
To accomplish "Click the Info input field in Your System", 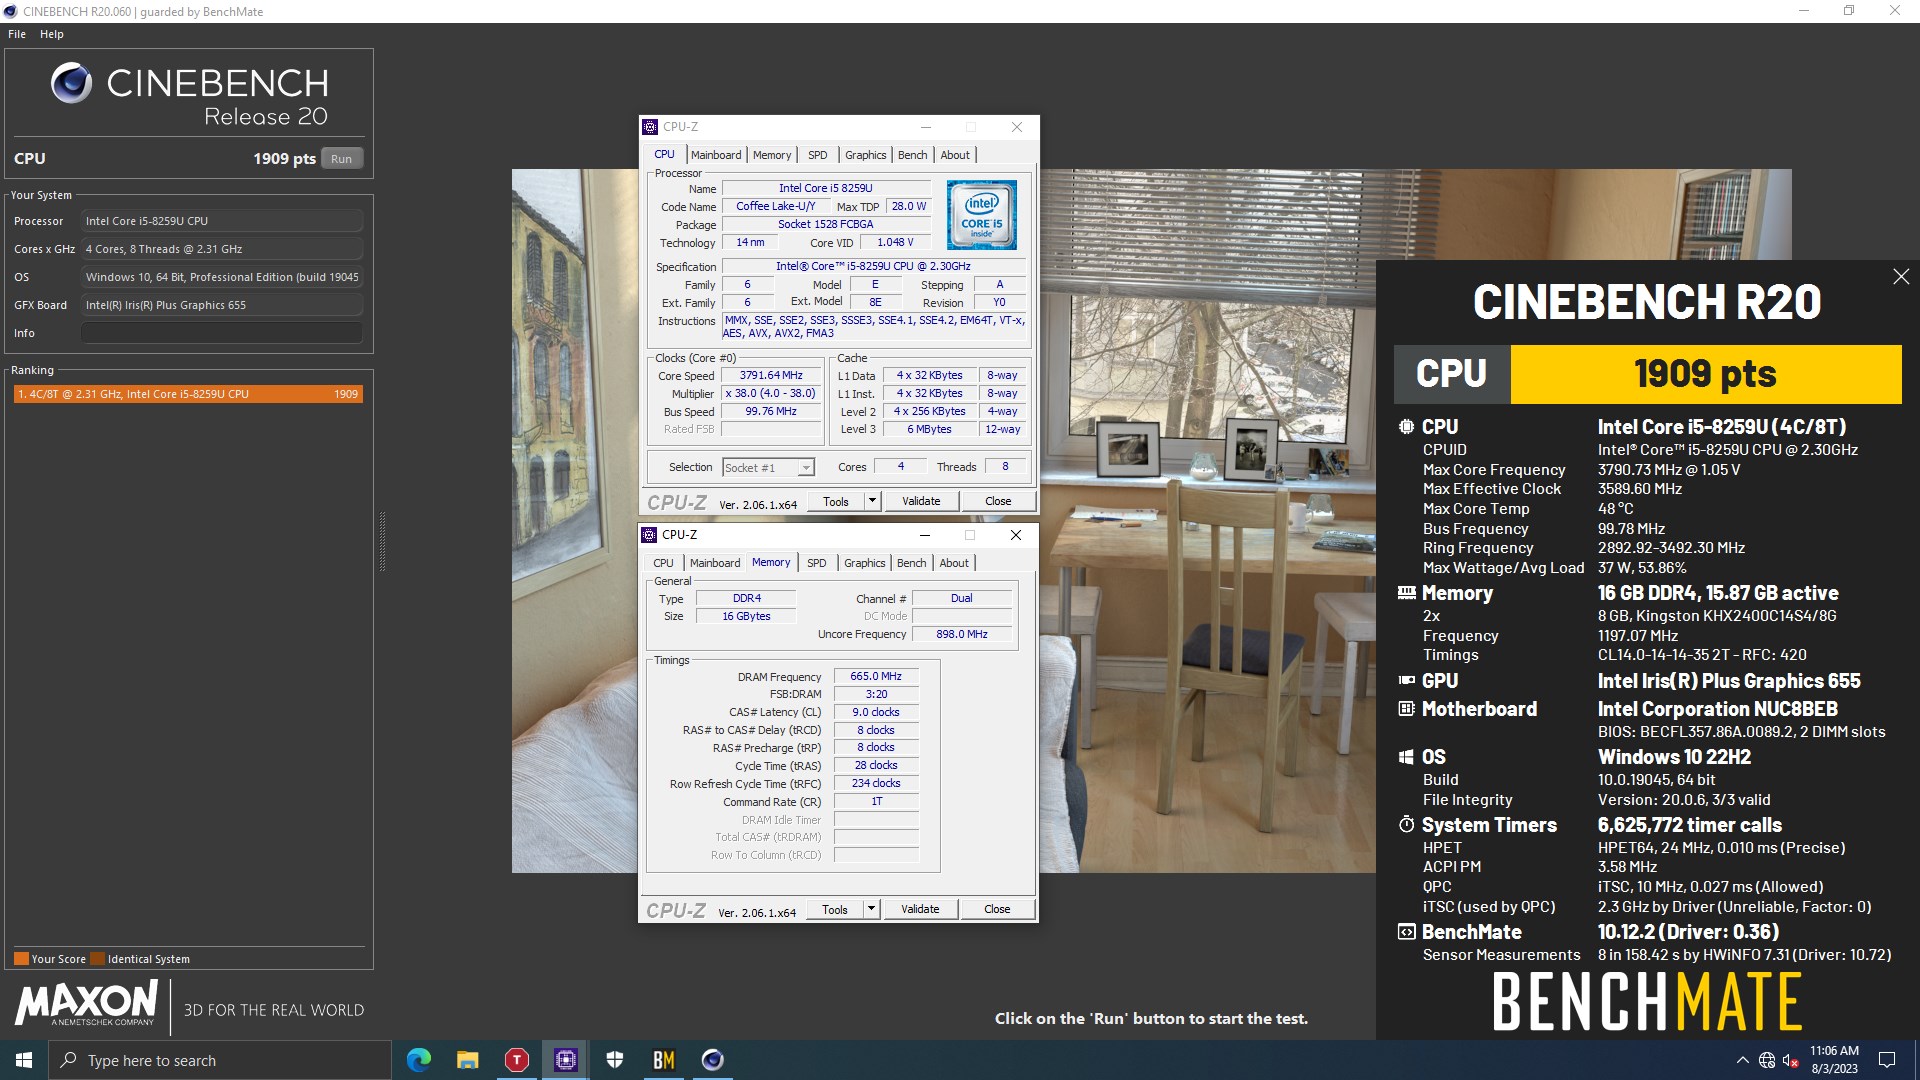I will 222,333.
